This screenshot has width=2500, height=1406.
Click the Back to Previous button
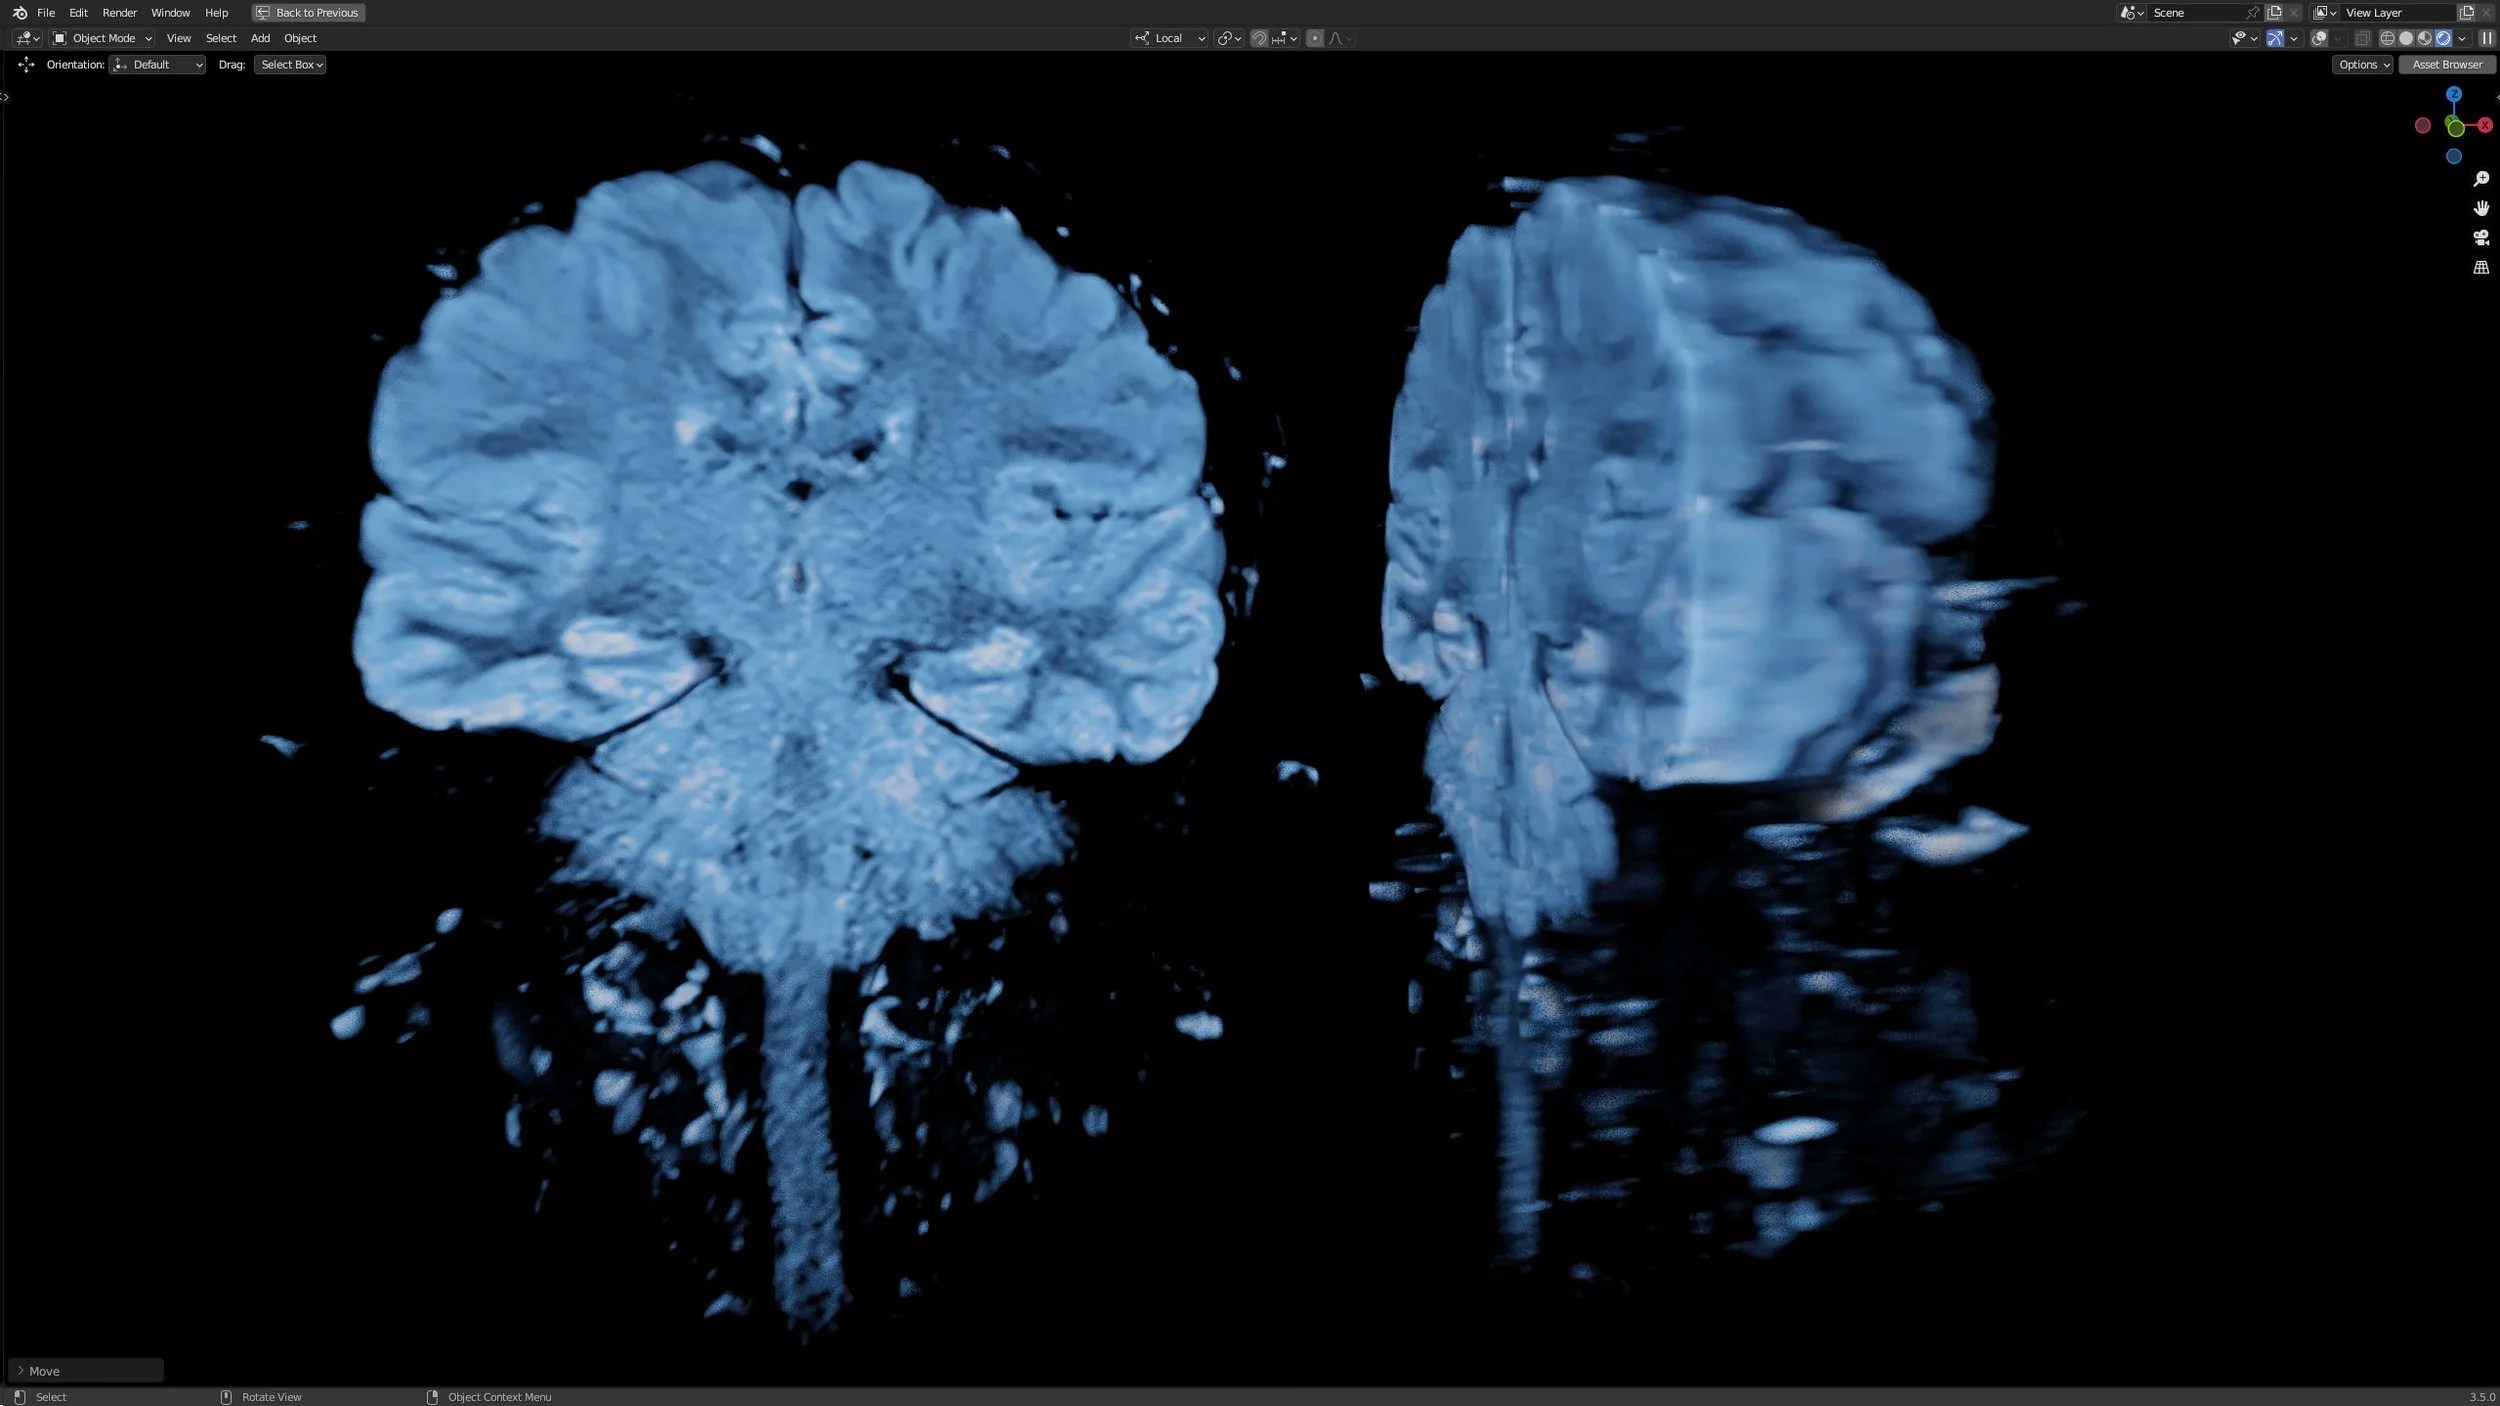click(x=308, y=12)
